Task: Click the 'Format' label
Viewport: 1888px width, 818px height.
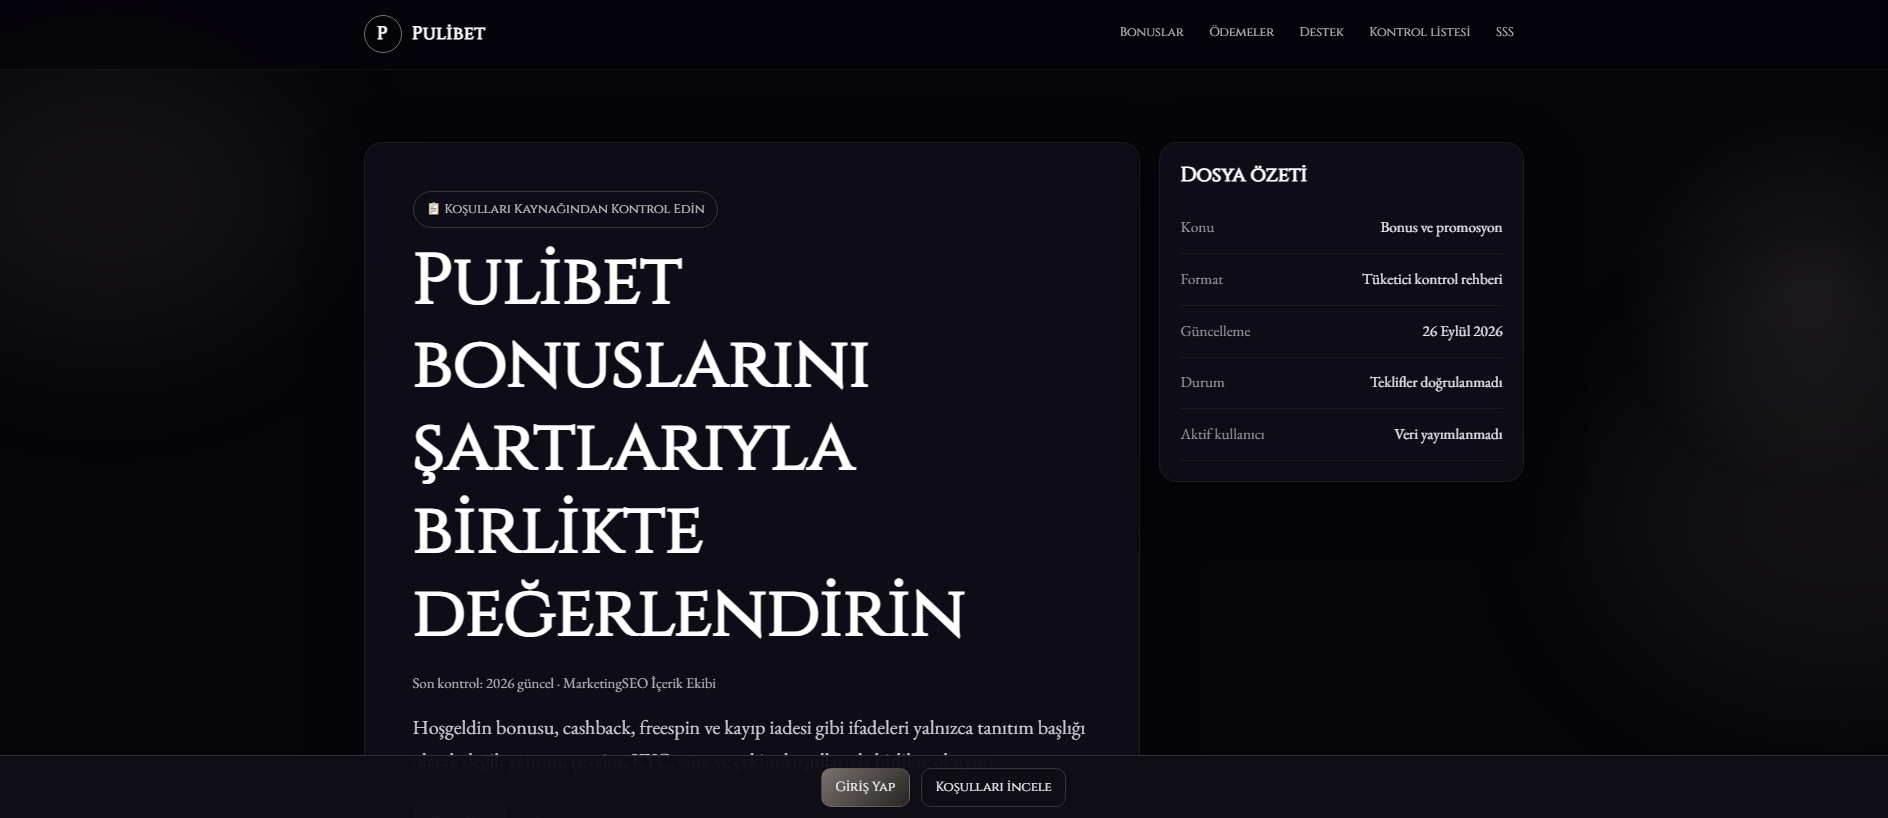Action: pos(1201,280)
